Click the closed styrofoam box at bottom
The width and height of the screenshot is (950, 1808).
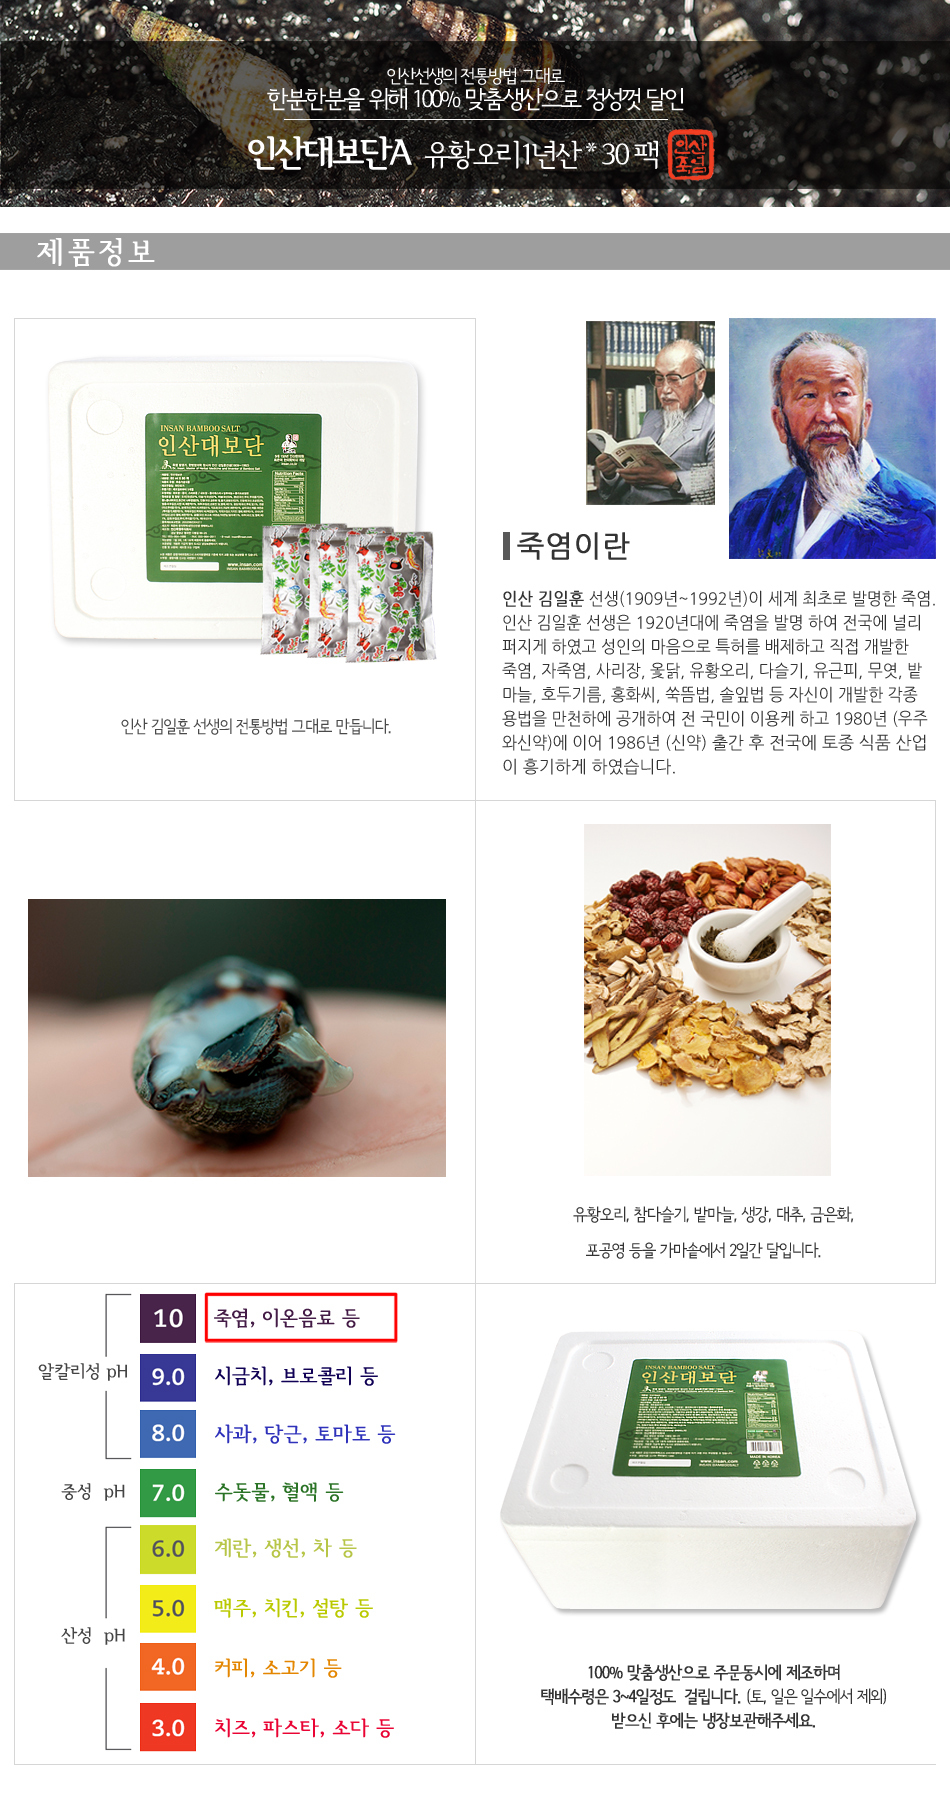(708, 1470)
